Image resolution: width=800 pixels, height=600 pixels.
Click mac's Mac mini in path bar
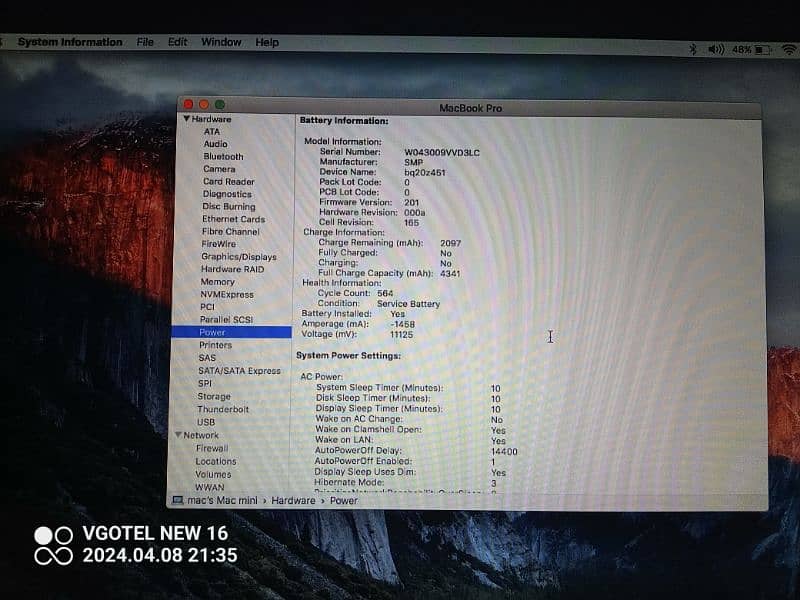click(222, 501)
